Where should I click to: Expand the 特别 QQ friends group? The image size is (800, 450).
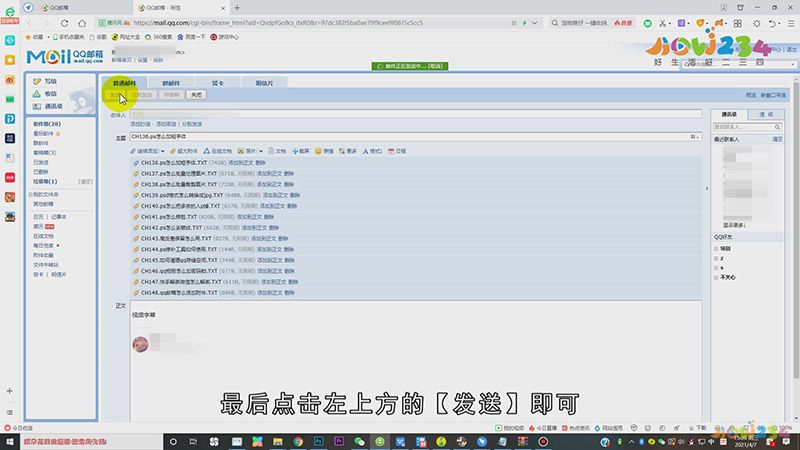(716, 248)
